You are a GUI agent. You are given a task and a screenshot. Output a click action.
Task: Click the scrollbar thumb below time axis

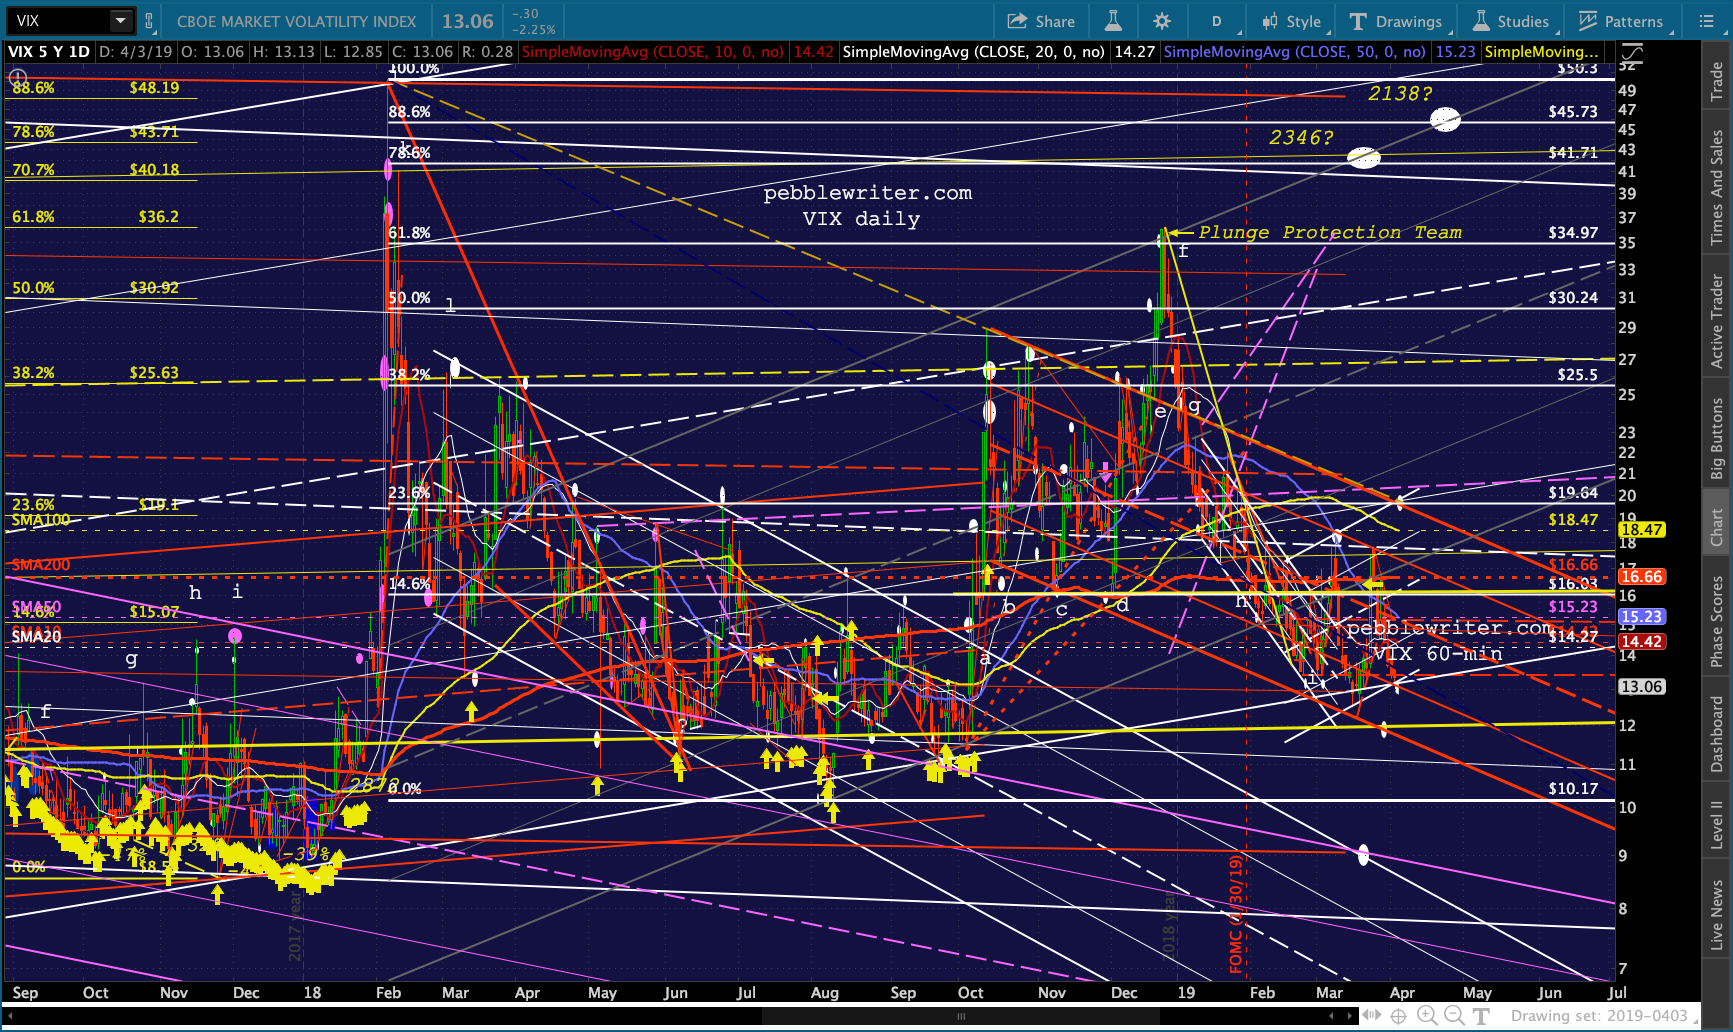[961, 1016]
